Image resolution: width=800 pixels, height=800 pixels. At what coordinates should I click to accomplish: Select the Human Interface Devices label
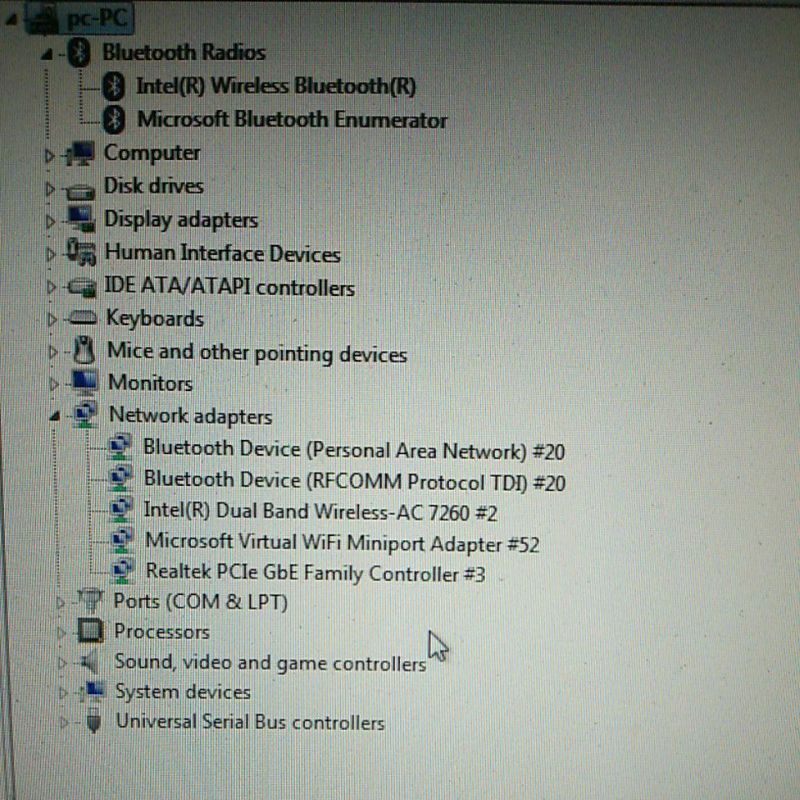[x=222, y=254]
